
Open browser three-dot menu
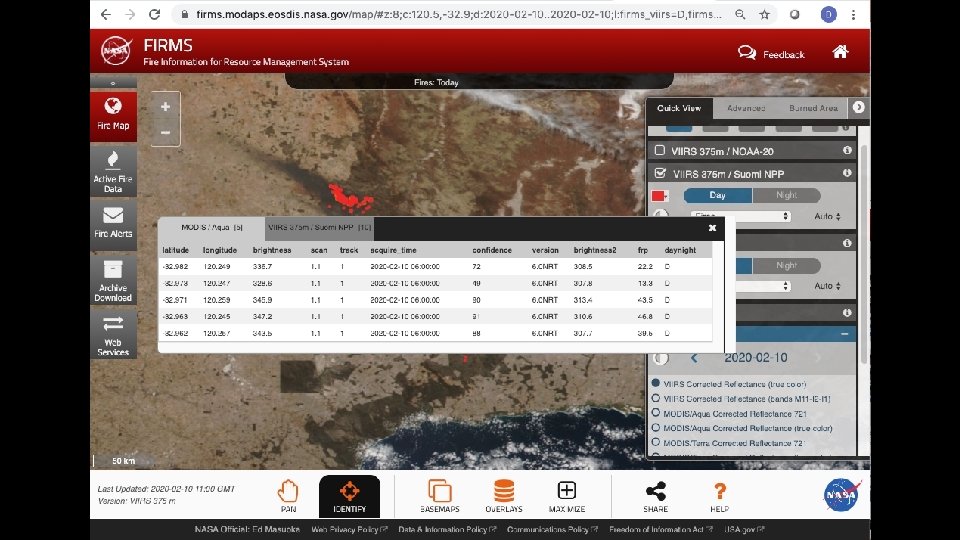[x=853, y=14]
